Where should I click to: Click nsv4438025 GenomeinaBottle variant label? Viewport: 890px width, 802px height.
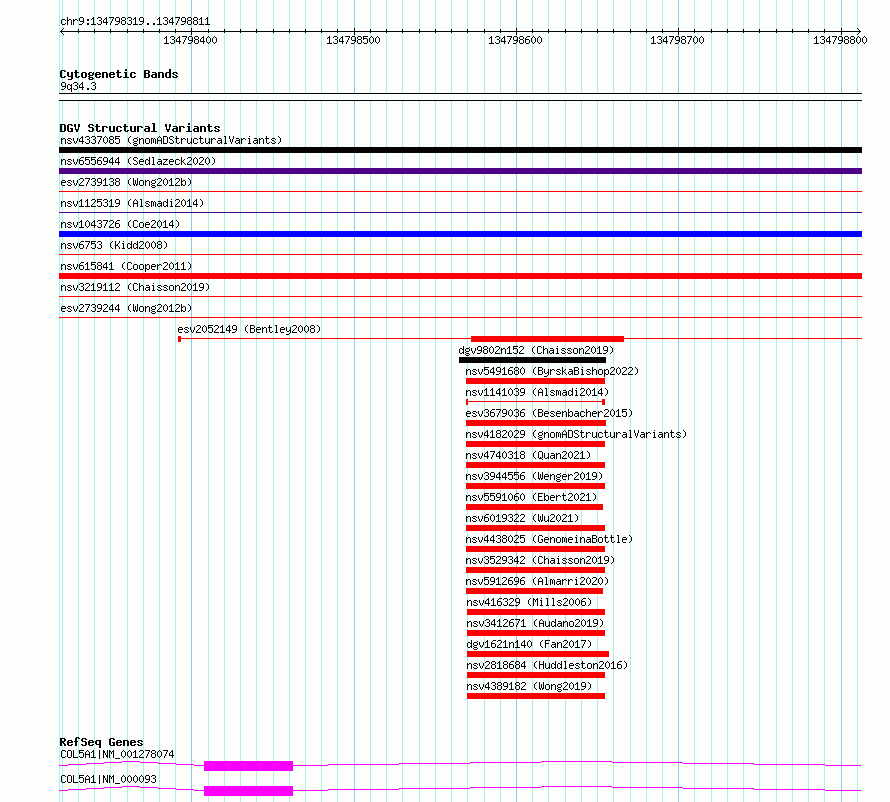549,539
